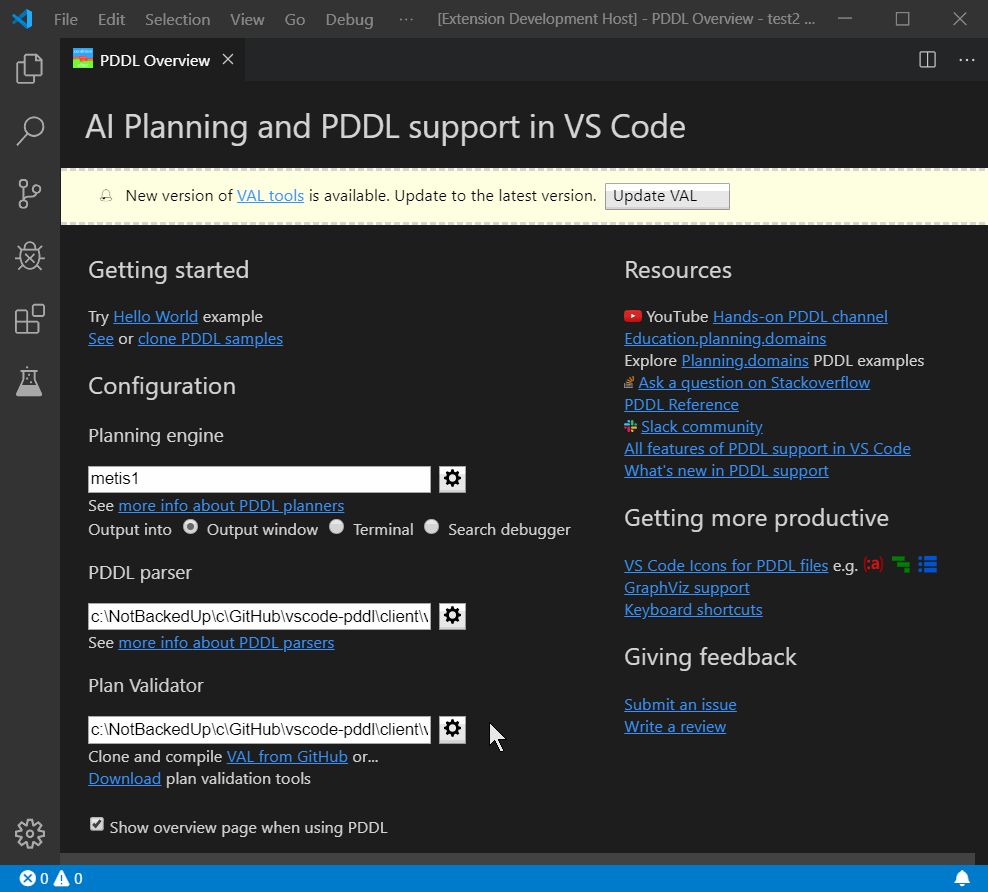Open more info about PDDL parsers
This screenshot has height=892, width=988.
tap(226, 643)
